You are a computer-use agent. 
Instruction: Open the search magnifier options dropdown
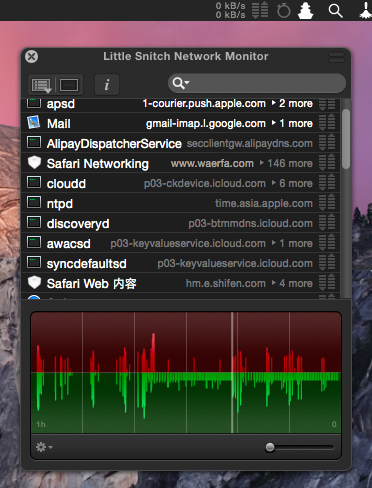click(x=181, y=83)
